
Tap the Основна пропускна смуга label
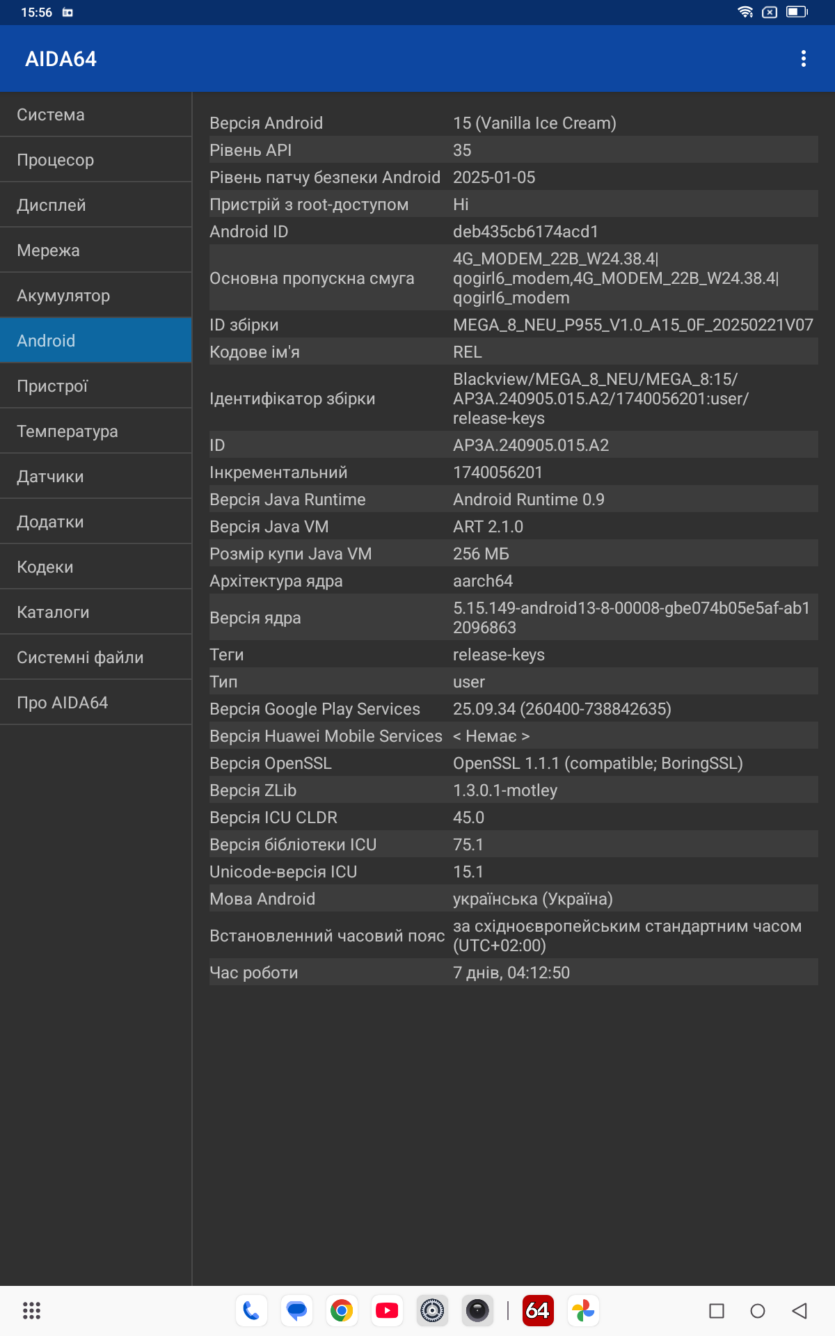312,278
